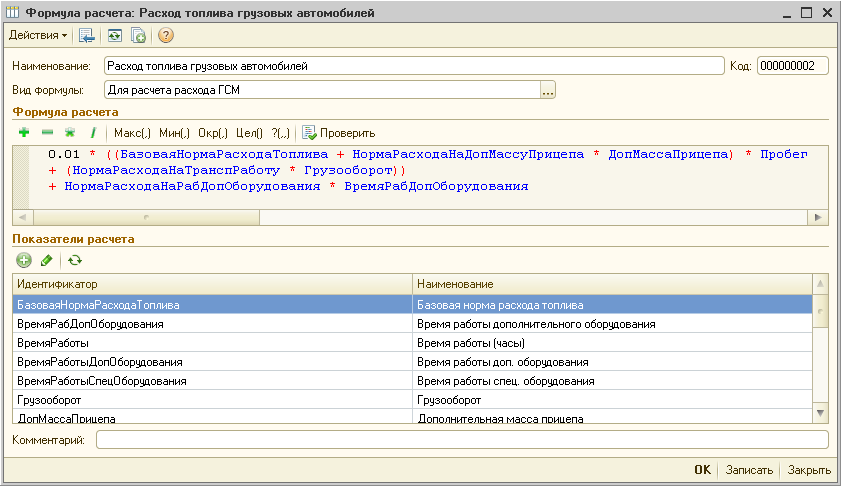Click the Комментарий input field

point(462,440)
